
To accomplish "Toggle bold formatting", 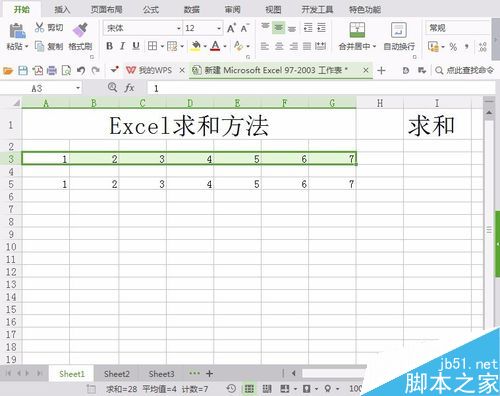I will tap(109, 46).
